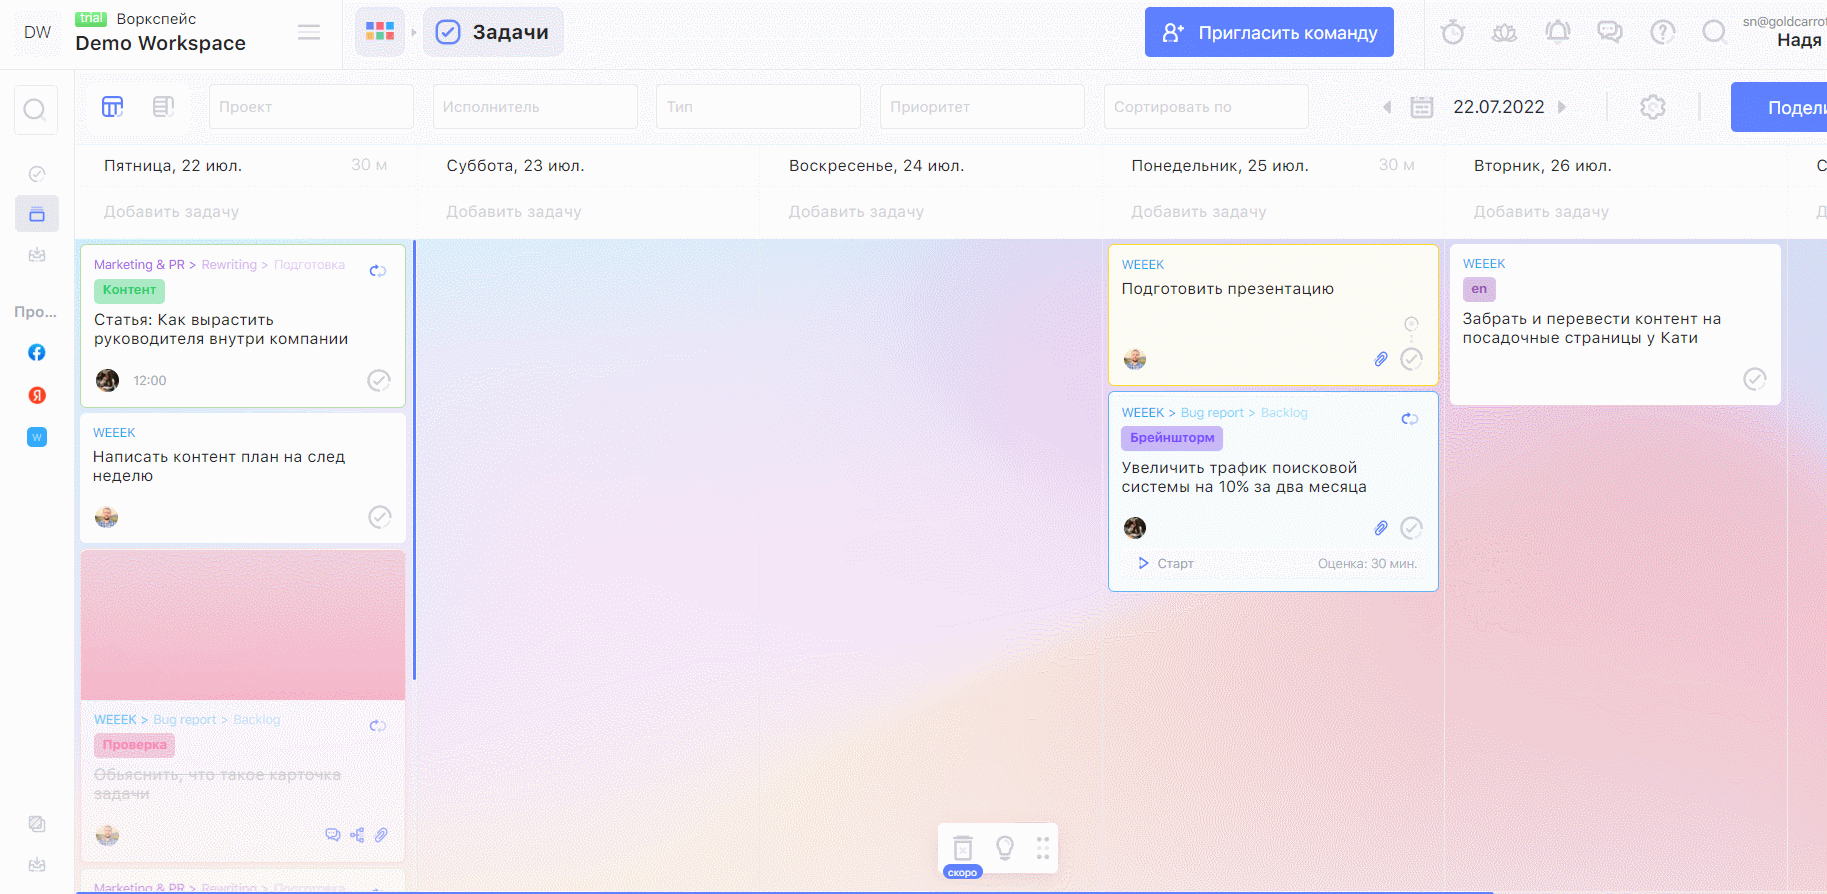Start timer with Старт on traffic task

coord(1166,564)
